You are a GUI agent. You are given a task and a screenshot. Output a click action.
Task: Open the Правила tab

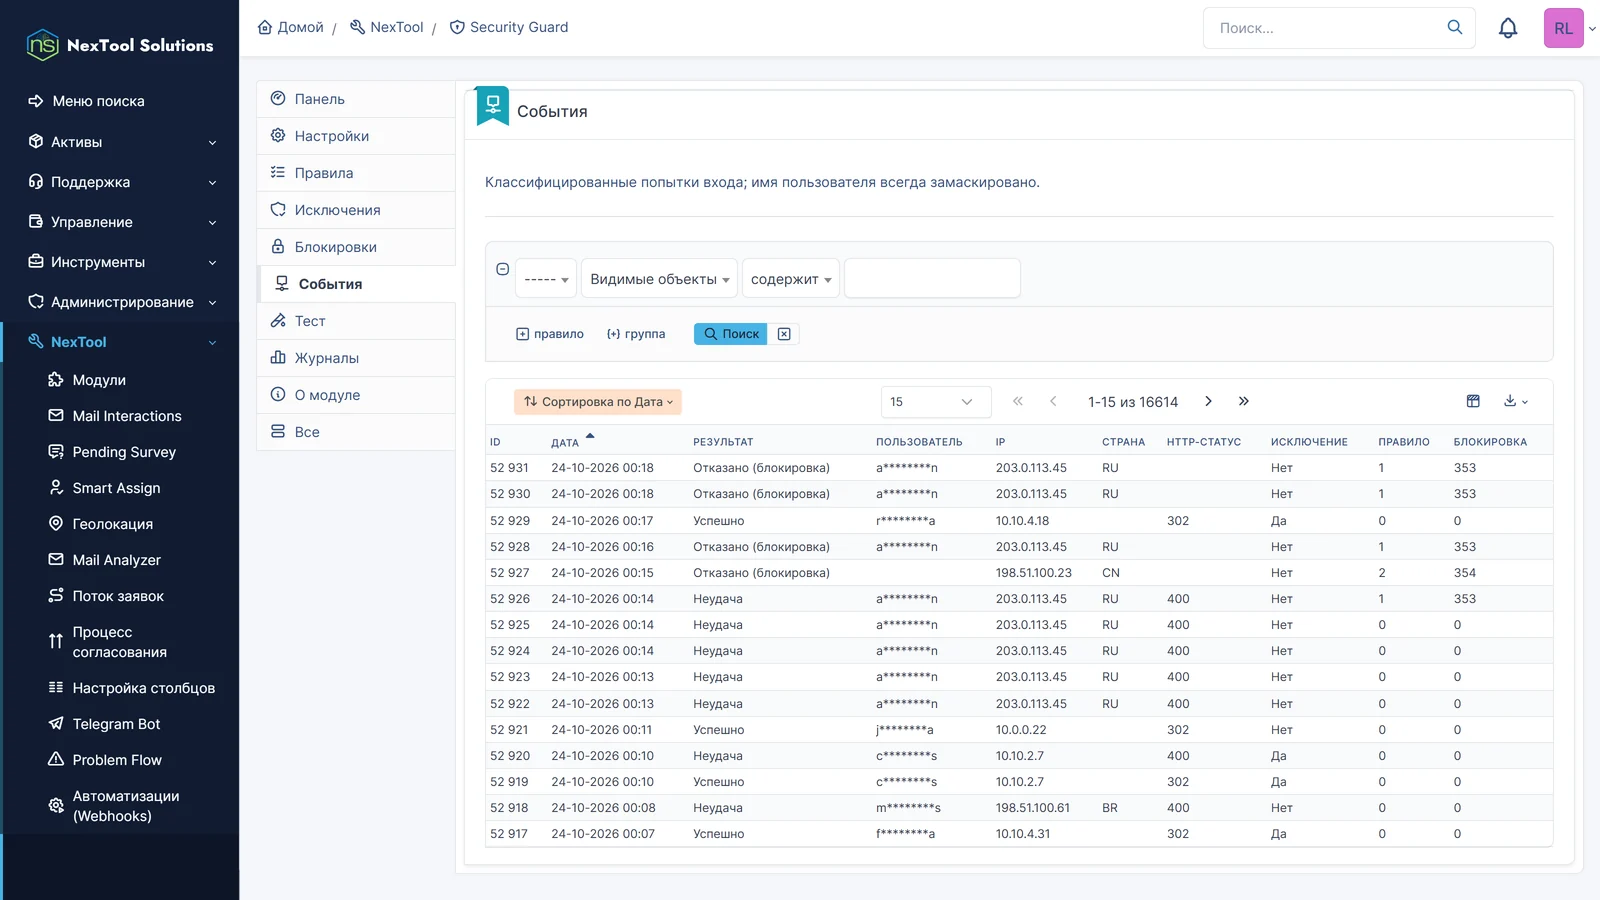(356, 173)
